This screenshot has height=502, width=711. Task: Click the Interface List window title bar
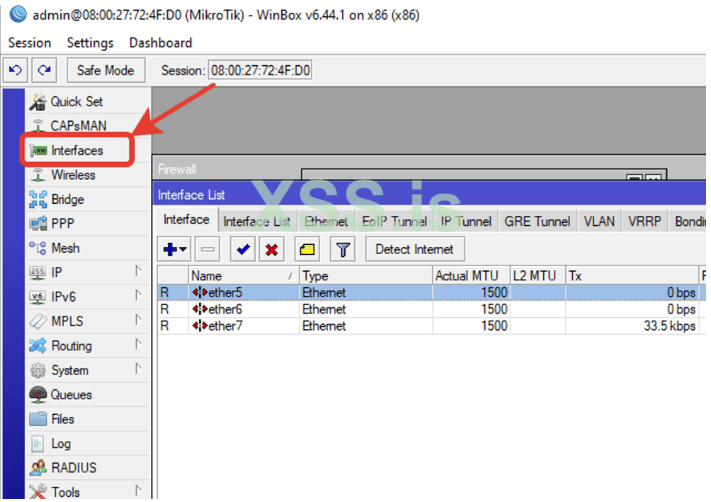(429, 195)
